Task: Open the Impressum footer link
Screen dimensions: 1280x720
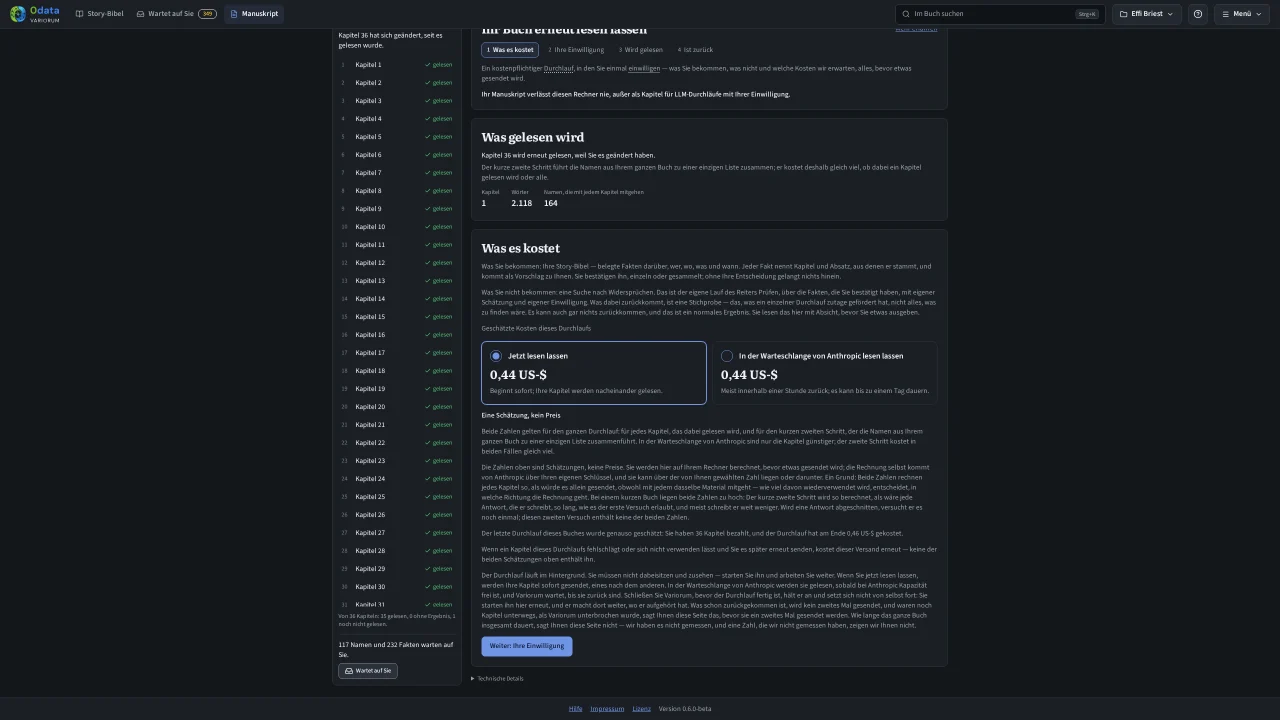Action: [607, 709]
